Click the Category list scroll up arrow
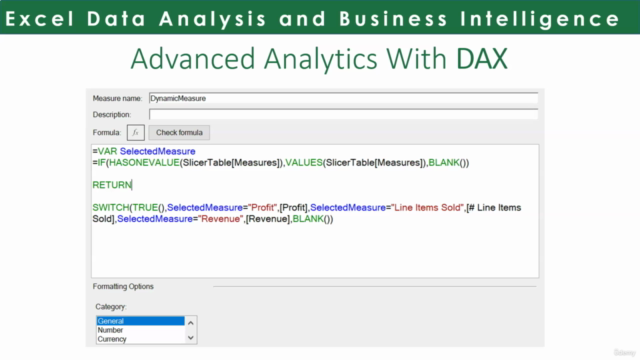 pyautogui.click(x=191, y=323)
